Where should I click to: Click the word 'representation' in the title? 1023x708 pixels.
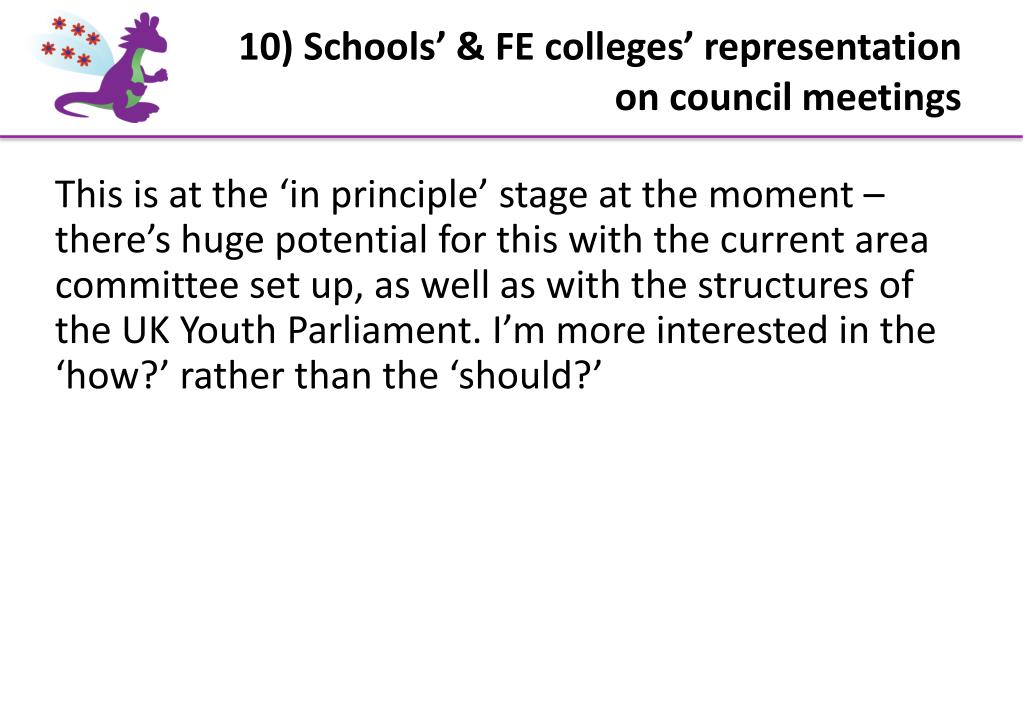(832, 48)
